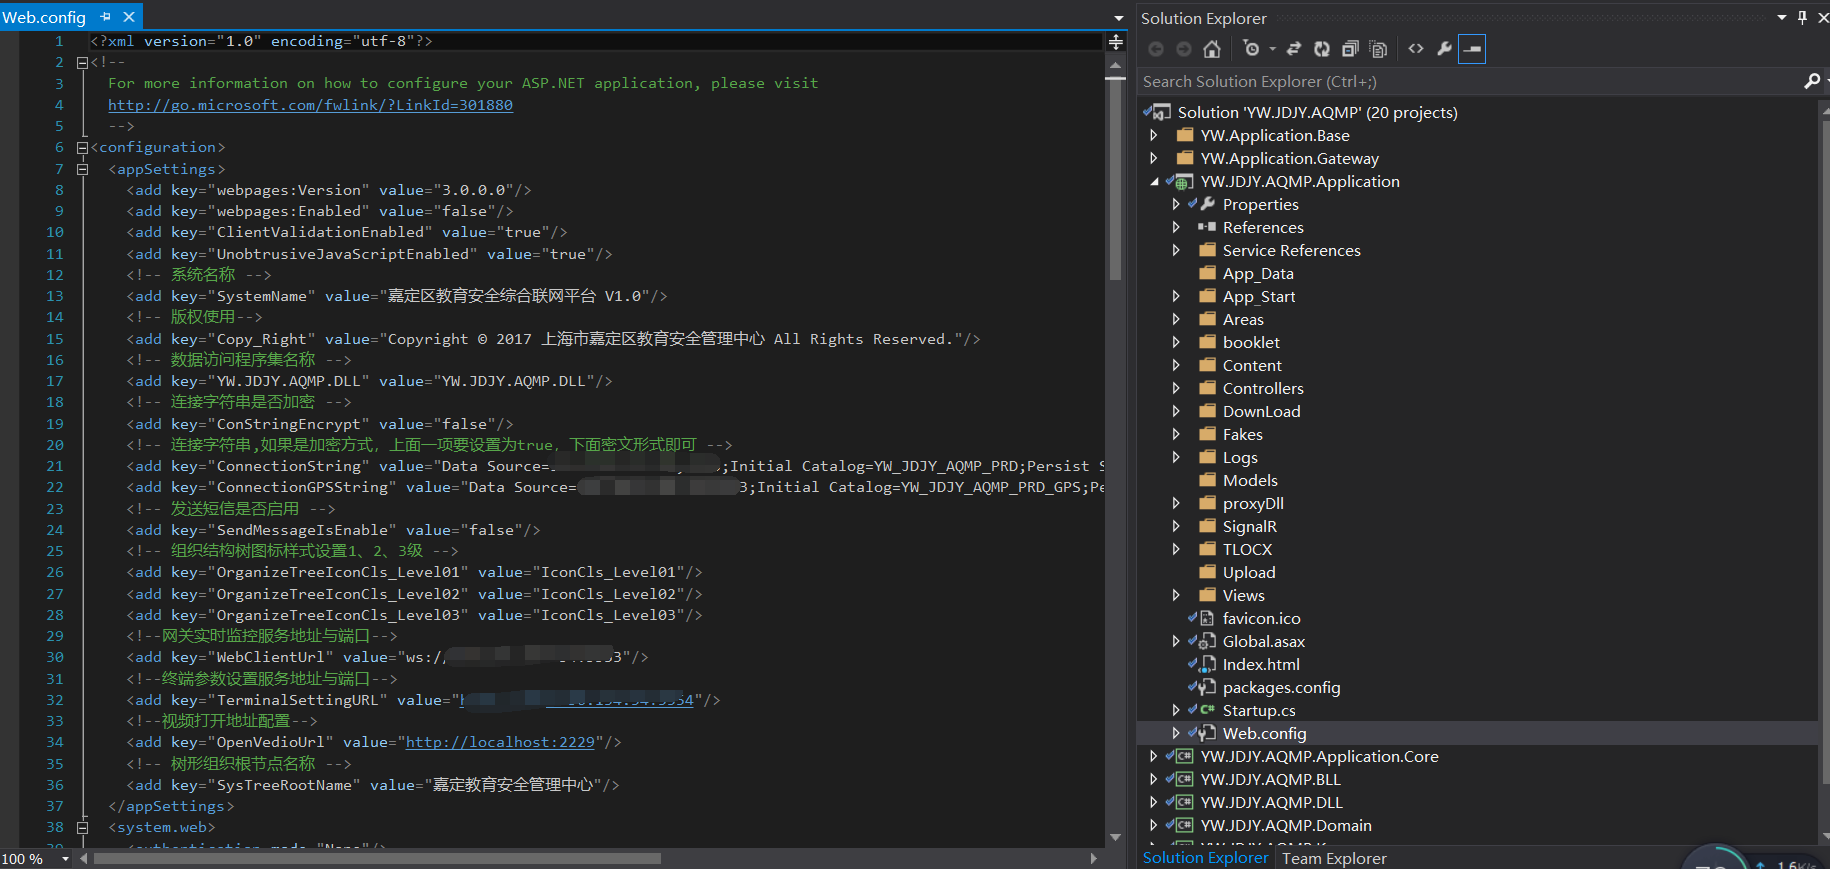Click the packages.config file icon
1830x869 pixels.
[1207, 687]
